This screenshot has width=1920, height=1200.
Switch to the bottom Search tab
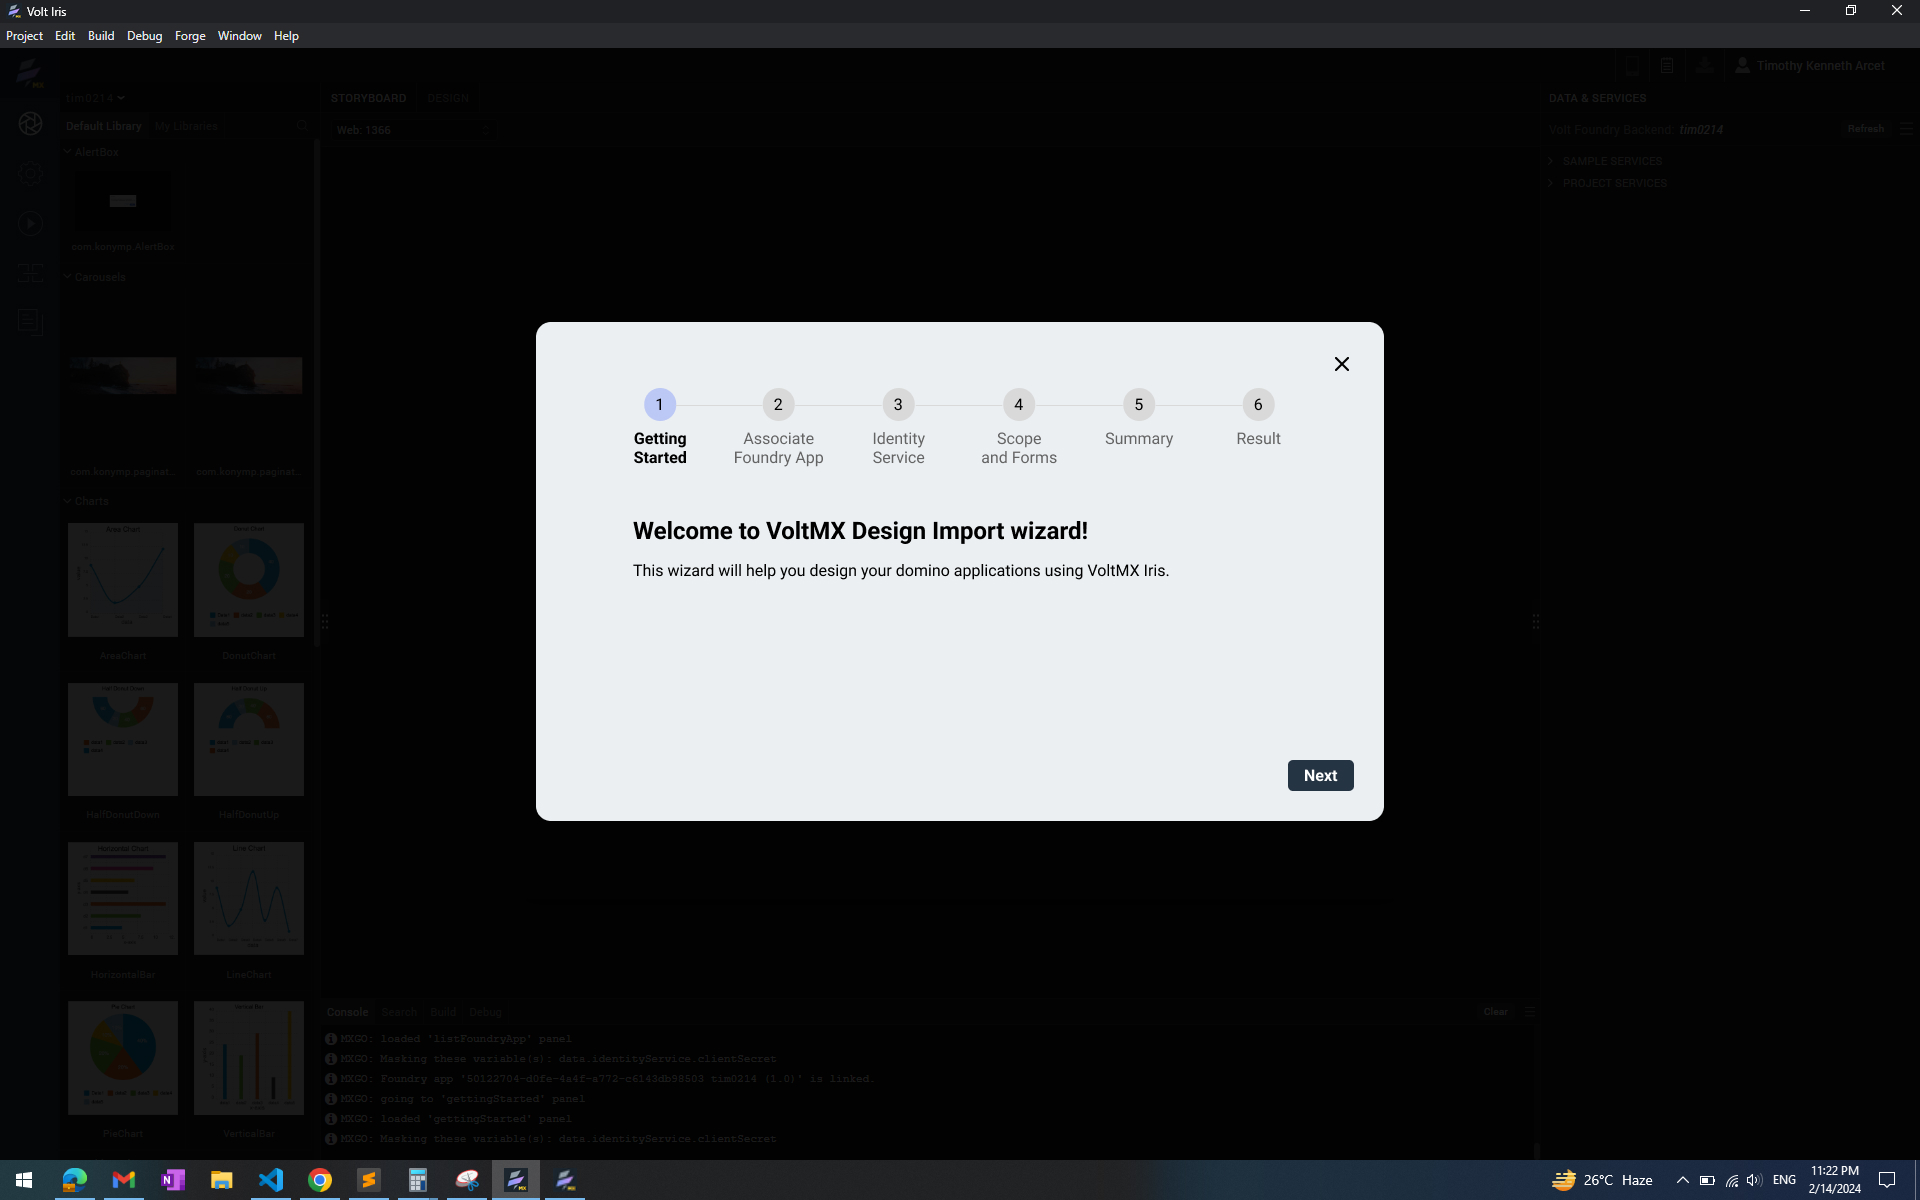pyautogui.click(x=399, y=1012)
